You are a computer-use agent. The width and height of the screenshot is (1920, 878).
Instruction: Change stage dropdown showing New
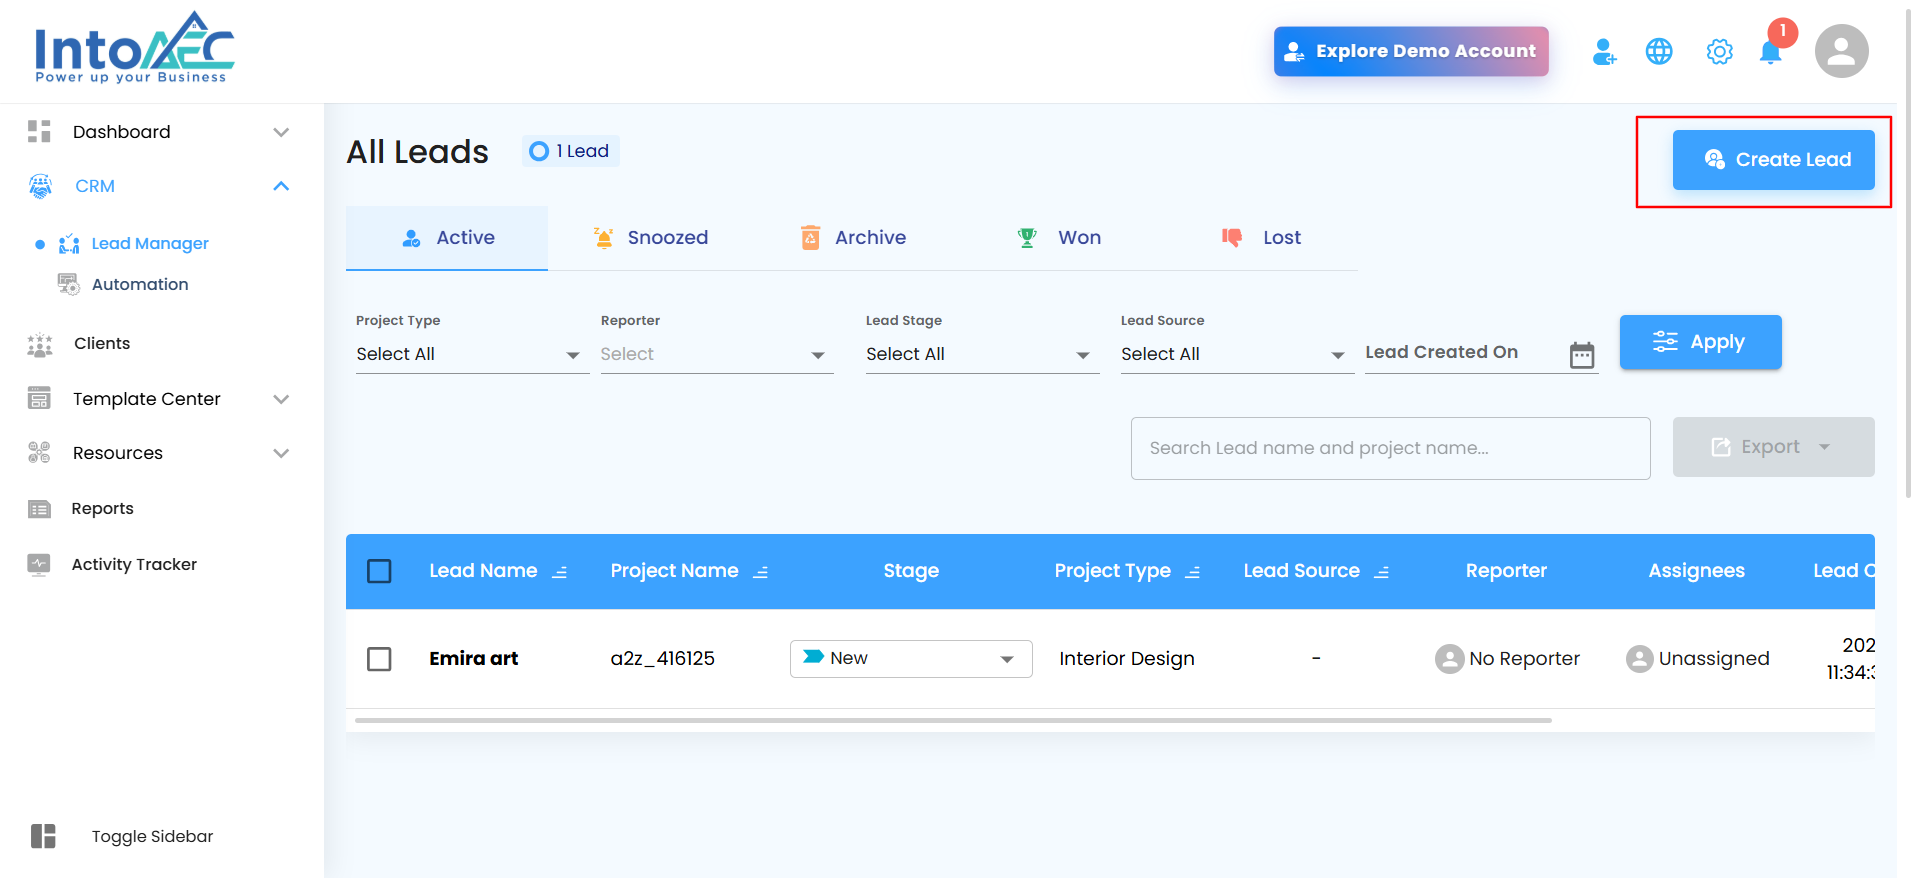click(x=910, y=659)
